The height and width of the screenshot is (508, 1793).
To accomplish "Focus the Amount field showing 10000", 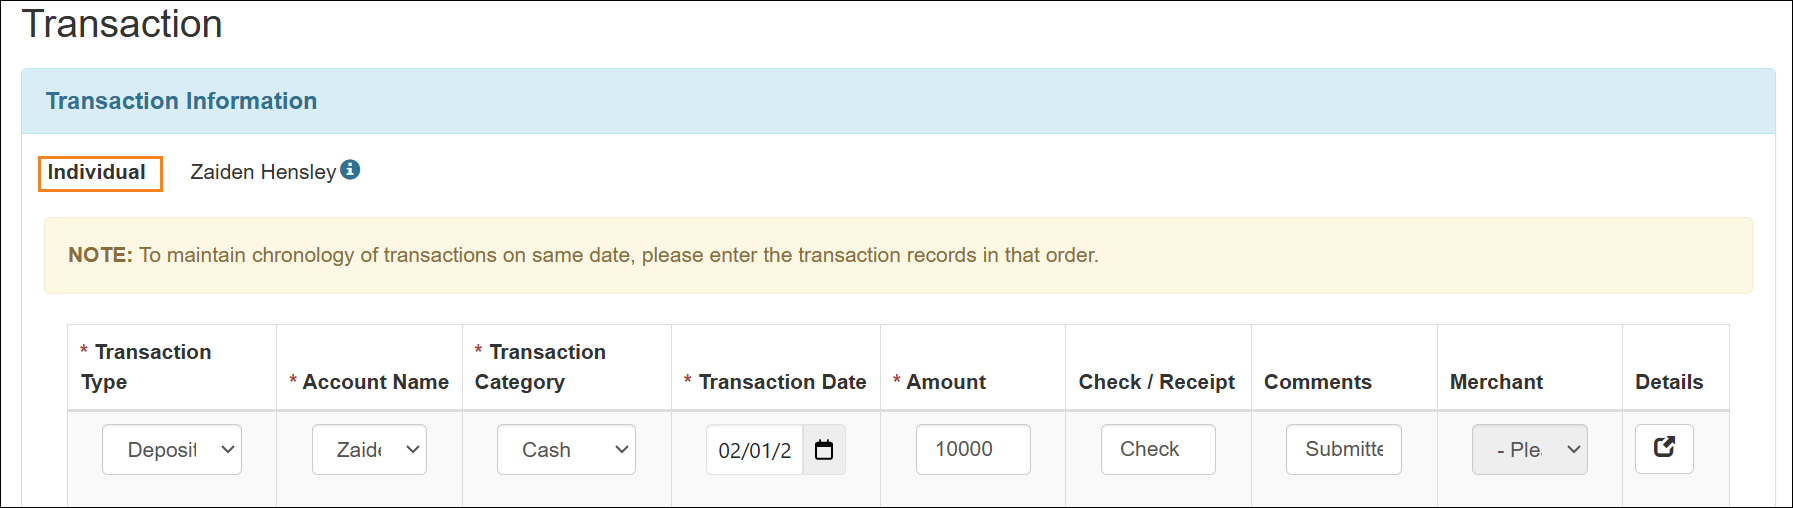I will click(973, 450).
